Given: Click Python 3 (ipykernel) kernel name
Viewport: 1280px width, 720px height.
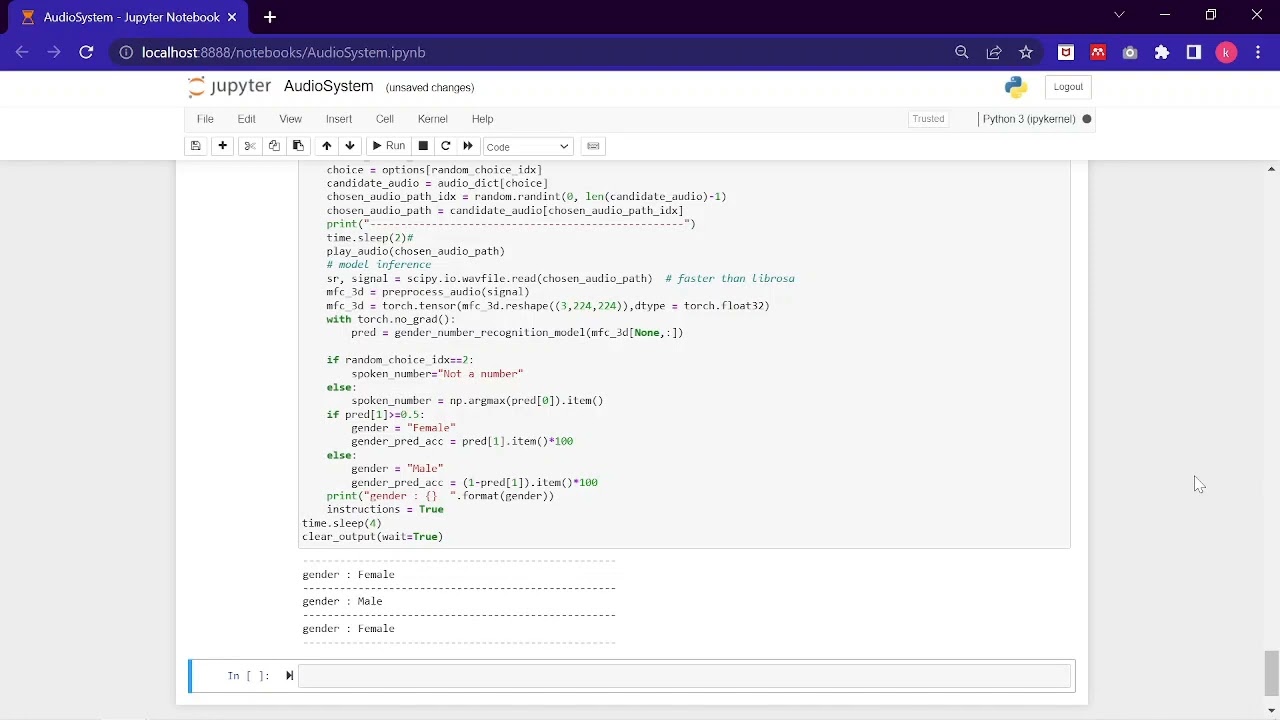Looking at the screenshot, I should point(1029,119).
